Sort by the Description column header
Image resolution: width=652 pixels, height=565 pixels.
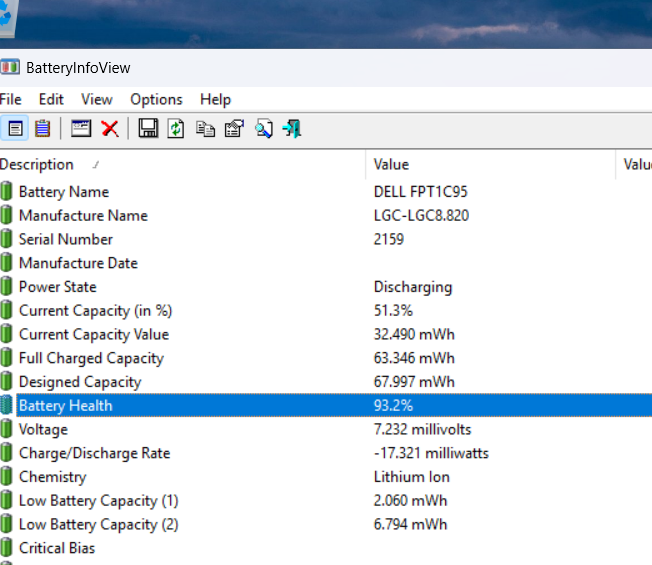point(183,165)
